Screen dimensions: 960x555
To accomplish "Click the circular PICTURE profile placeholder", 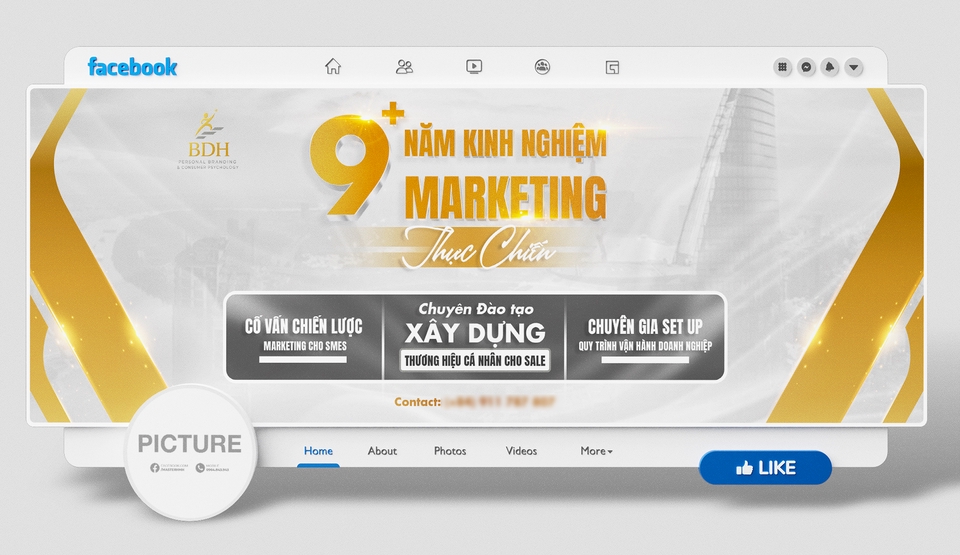I will click(x=190, y=452).
